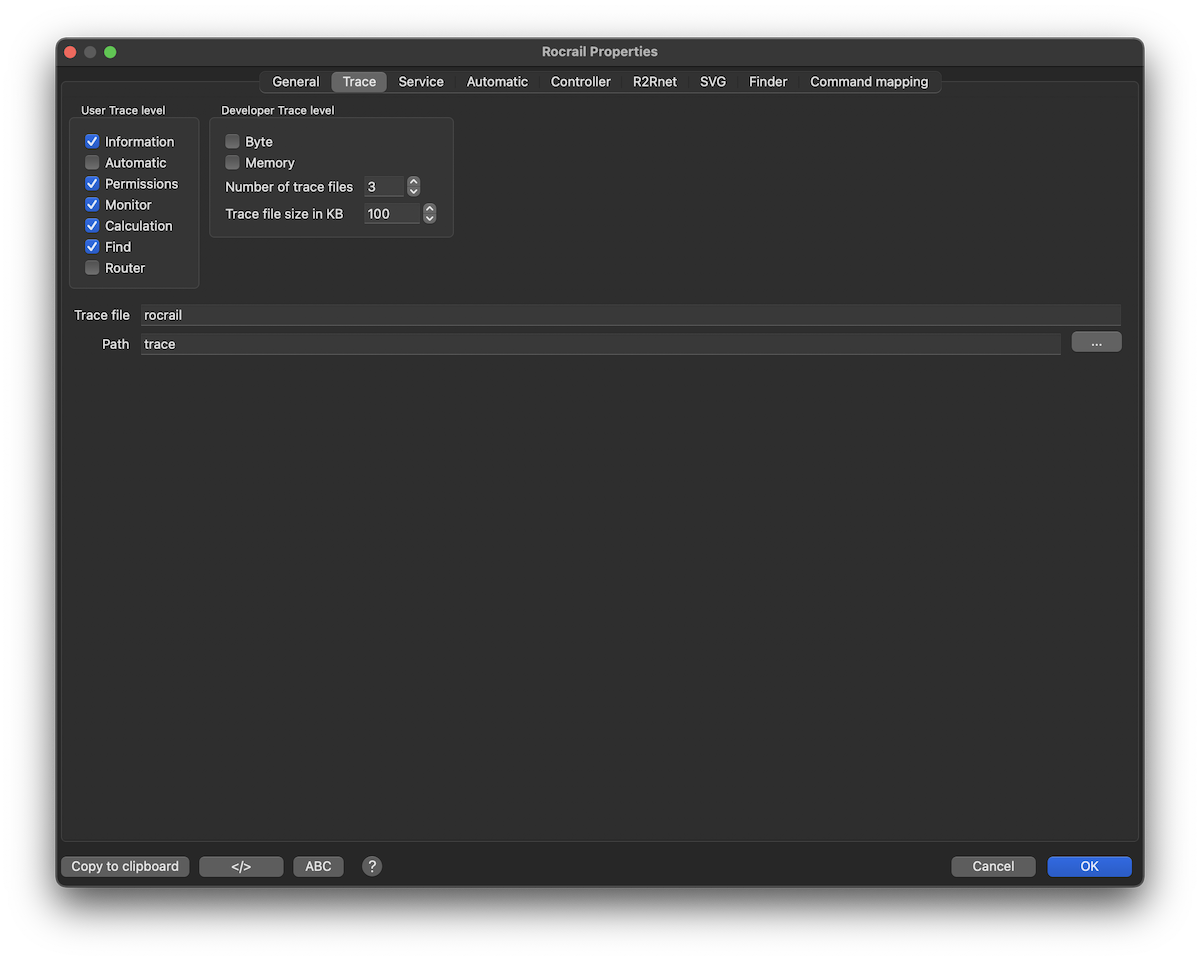The height and width of the screenshot is (961, 1200).
Task: Open the SVG tab
Action: [713, 82]
